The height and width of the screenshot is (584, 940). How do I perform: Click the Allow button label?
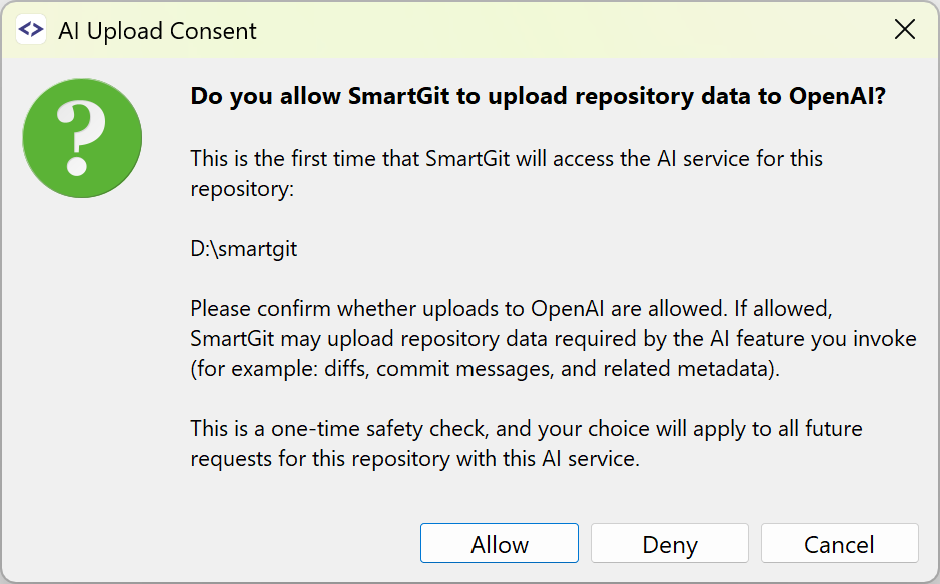click(x=499, y=543)
